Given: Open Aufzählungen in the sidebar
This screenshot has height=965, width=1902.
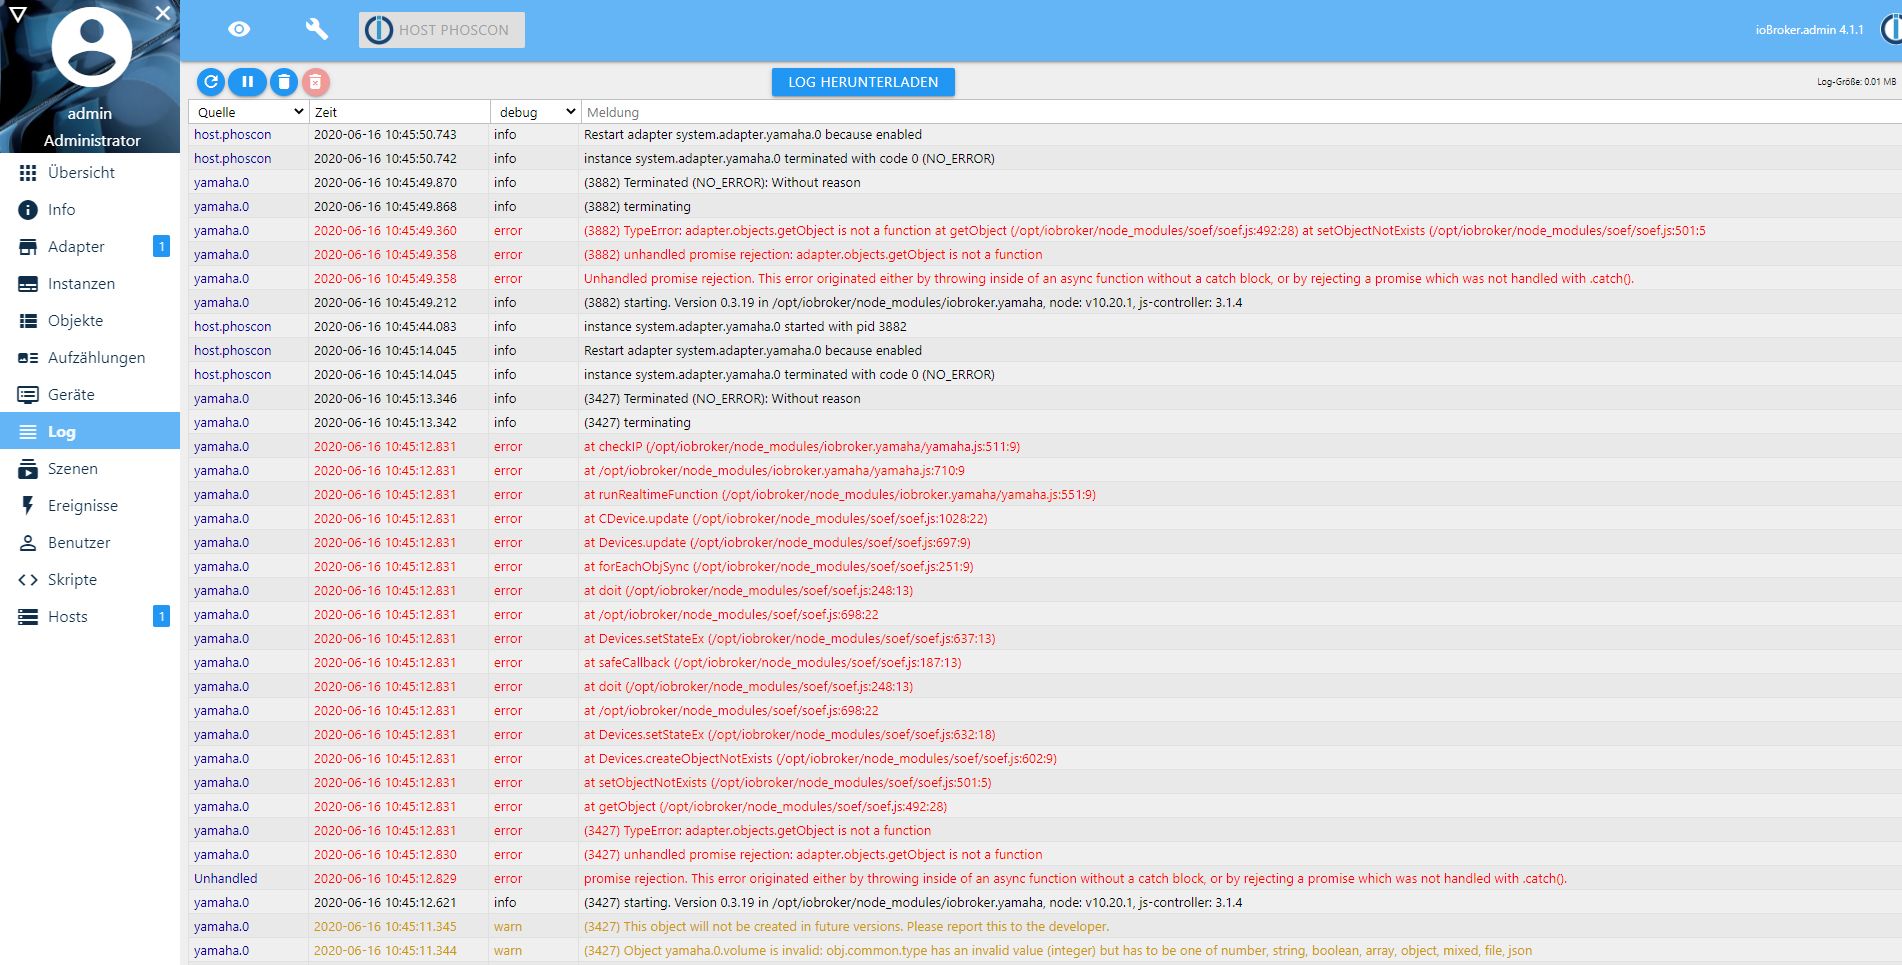Looking at the screenshot, I should pos(90,358).
